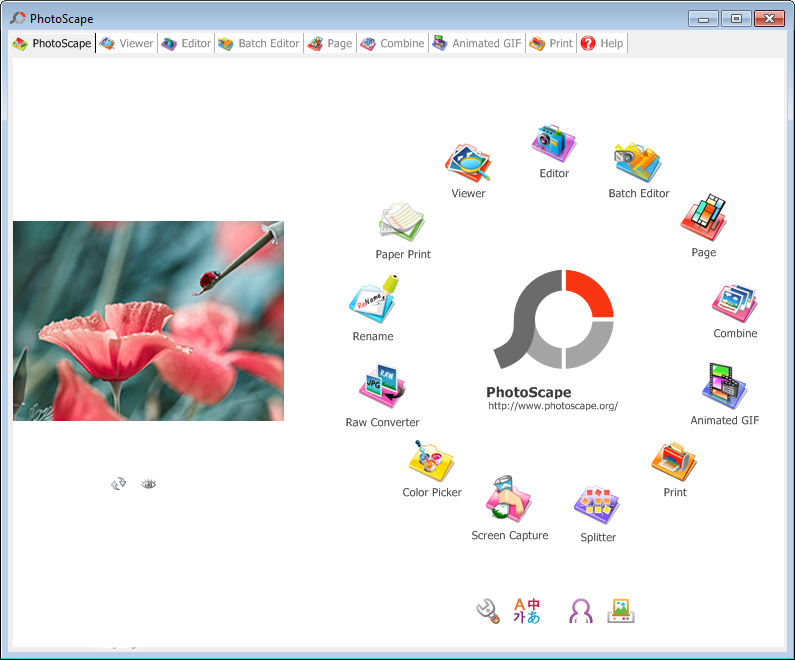Open the Paper Print icon

[402, 222]
